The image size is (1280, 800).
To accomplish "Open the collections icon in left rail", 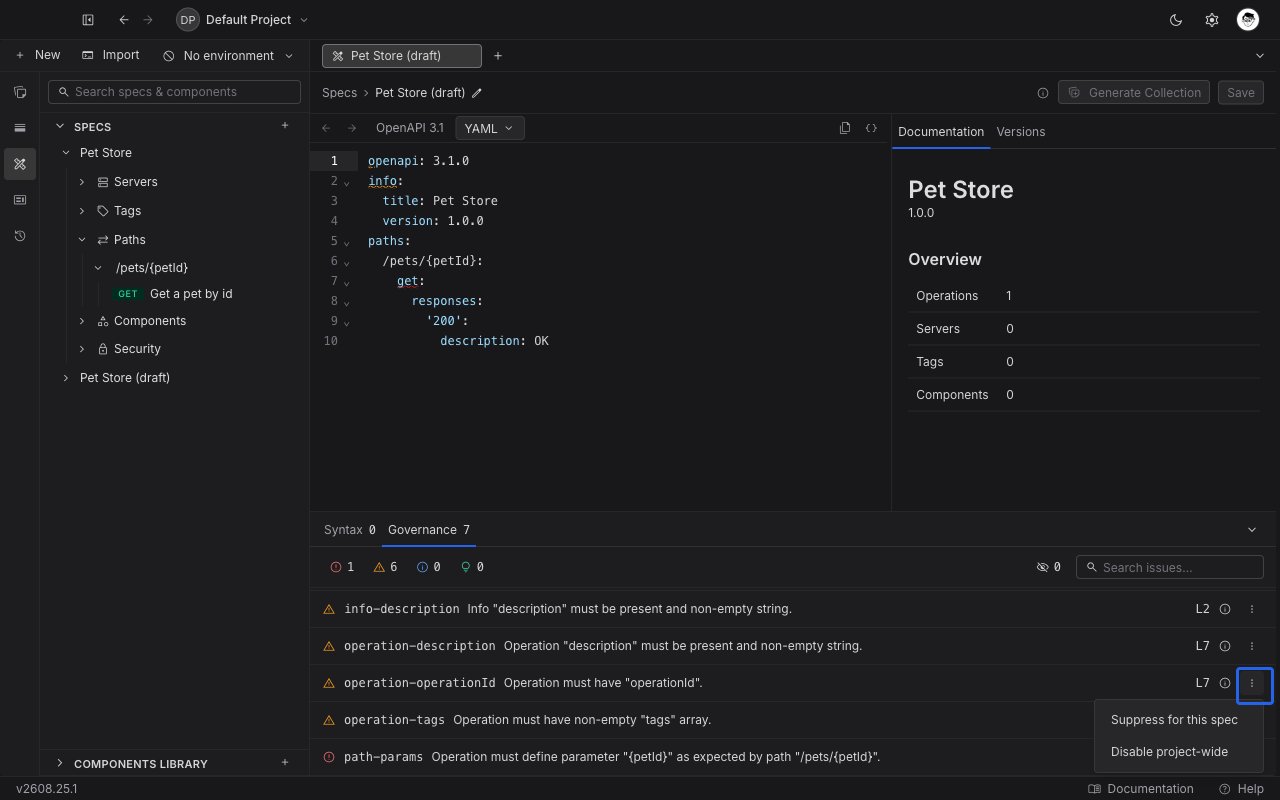I will (20, 92).
